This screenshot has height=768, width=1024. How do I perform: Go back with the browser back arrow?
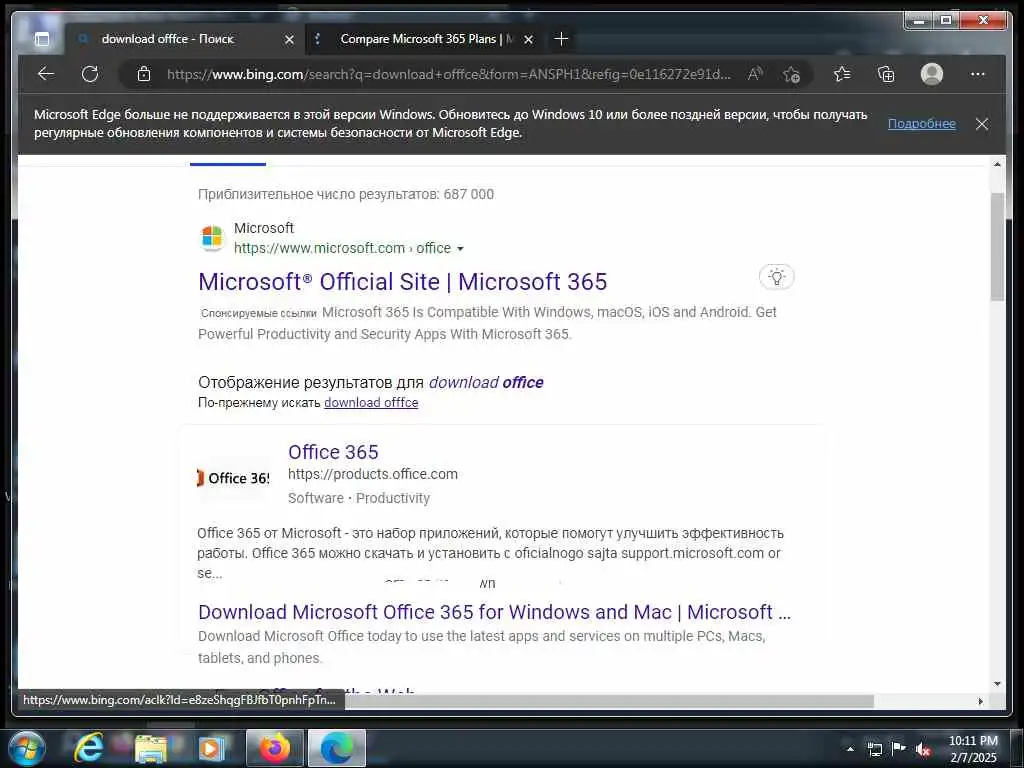[x=46, y=74]
